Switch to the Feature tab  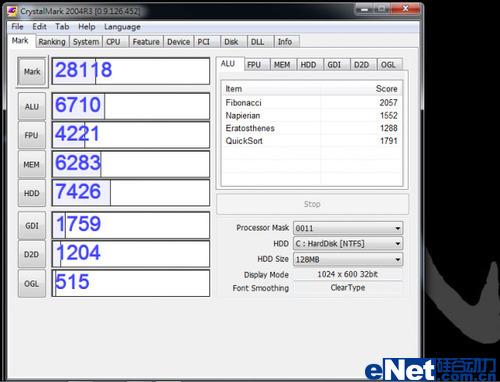146,42
